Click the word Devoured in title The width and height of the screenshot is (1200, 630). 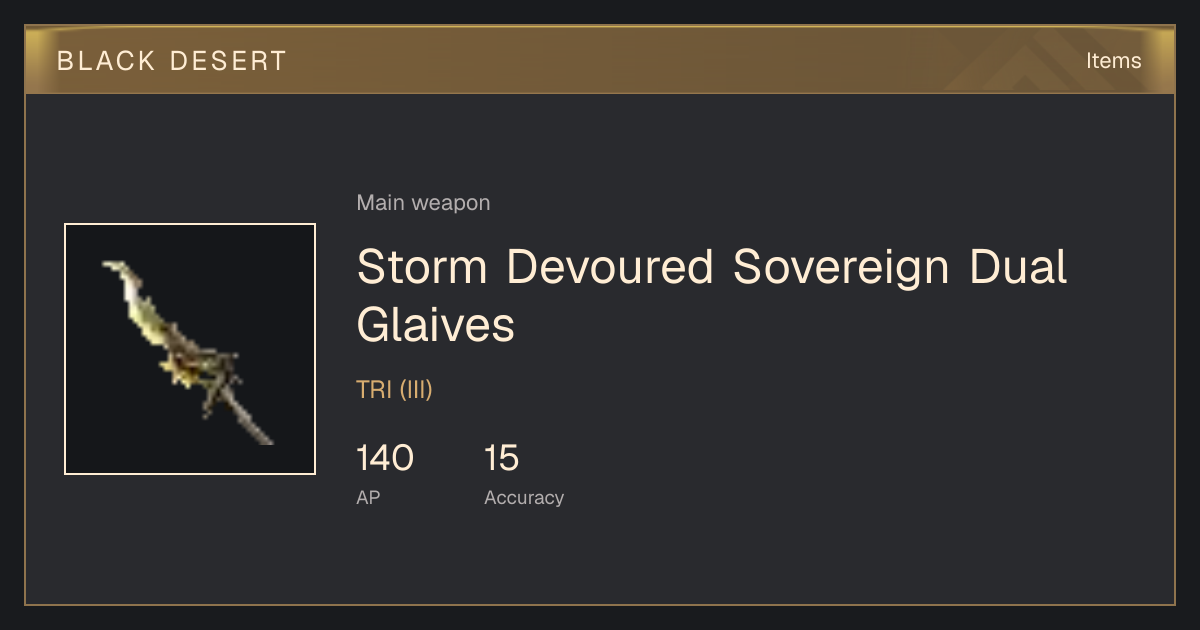point(610,267)
